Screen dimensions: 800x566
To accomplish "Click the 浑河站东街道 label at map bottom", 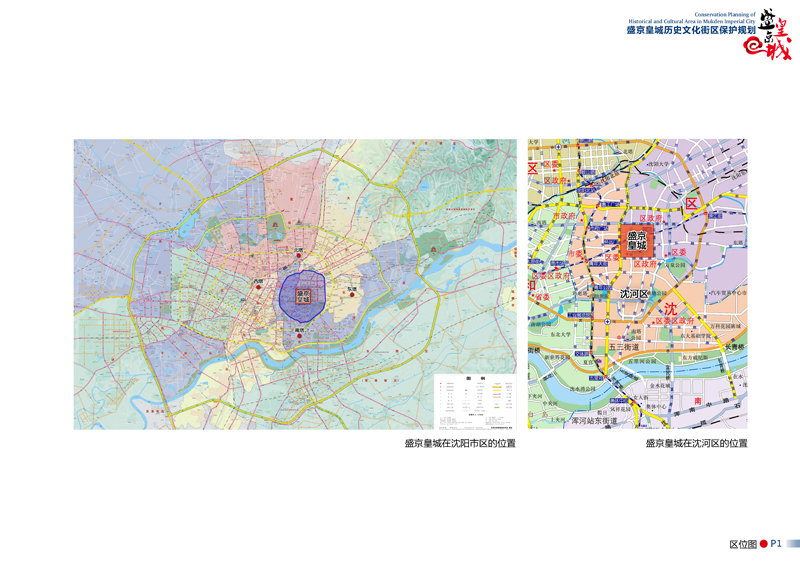I will [596, 422].
